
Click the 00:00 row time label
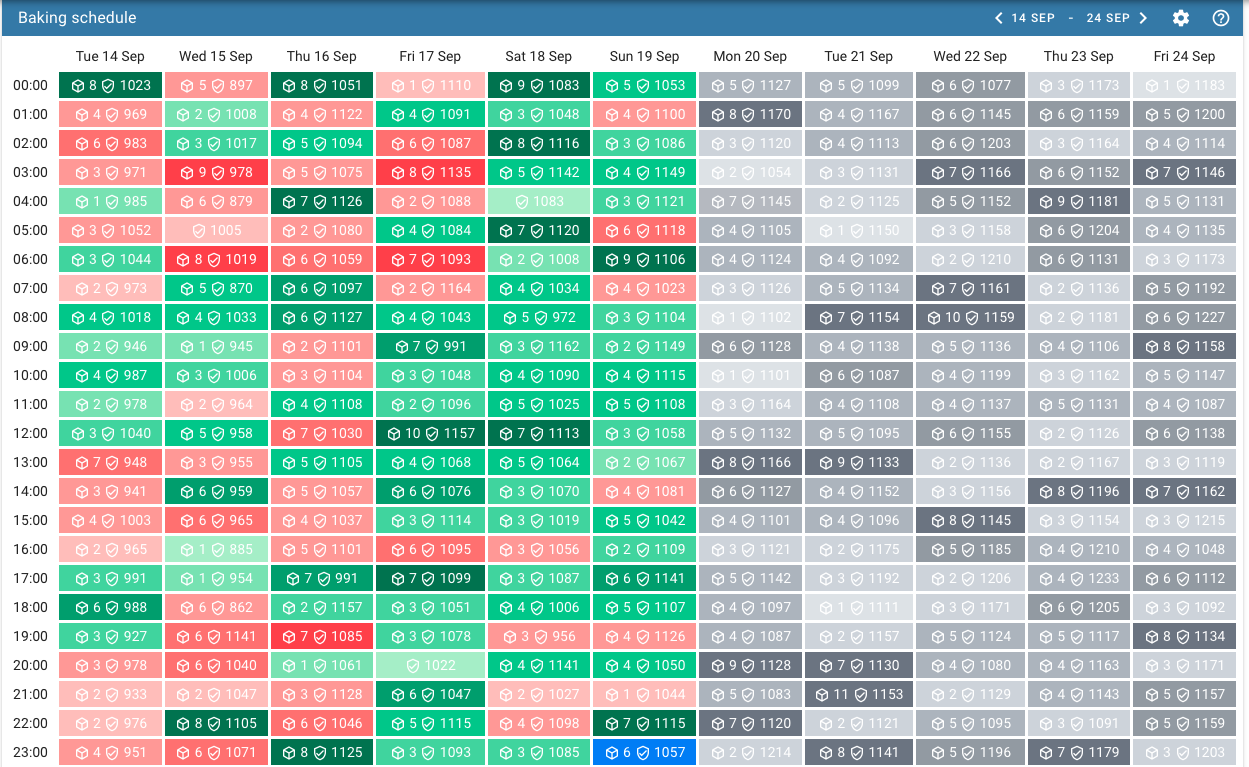30,86
